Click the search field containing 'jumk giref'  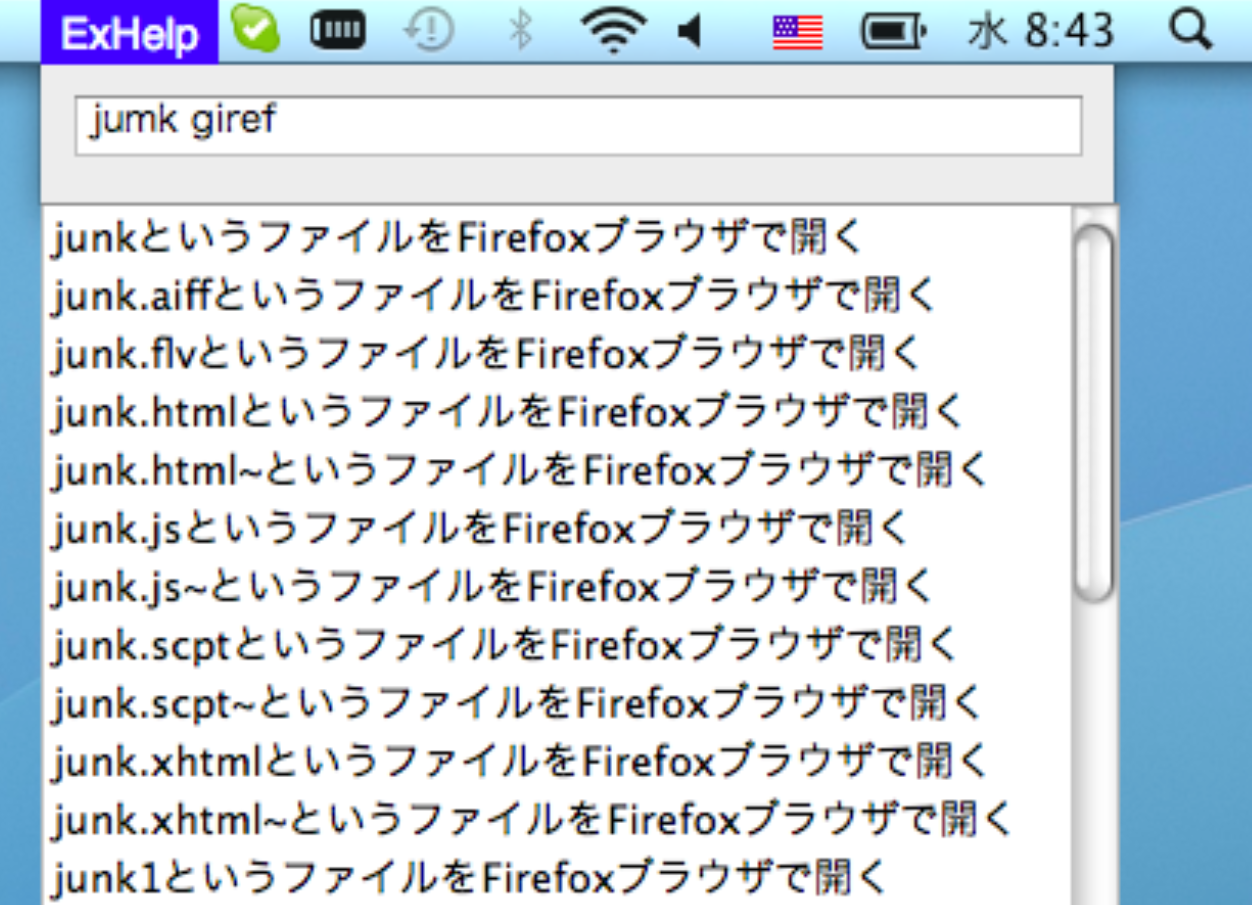(x=578, y=126)
